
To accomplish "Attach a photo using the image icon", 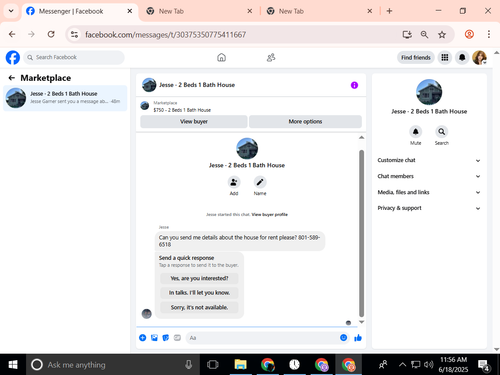I will [154, 338].
